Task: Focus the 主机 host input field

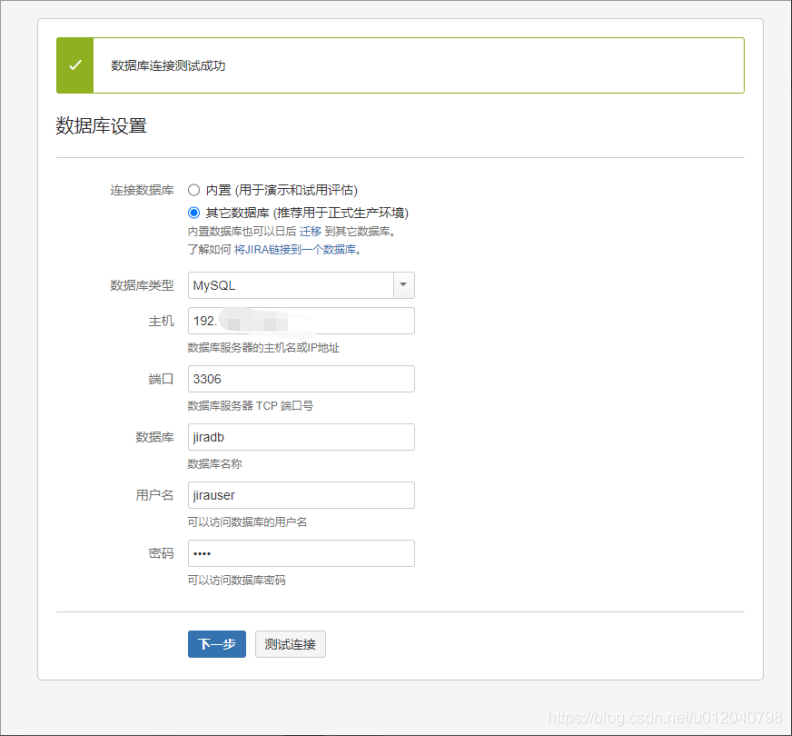Action: (301, 321)
